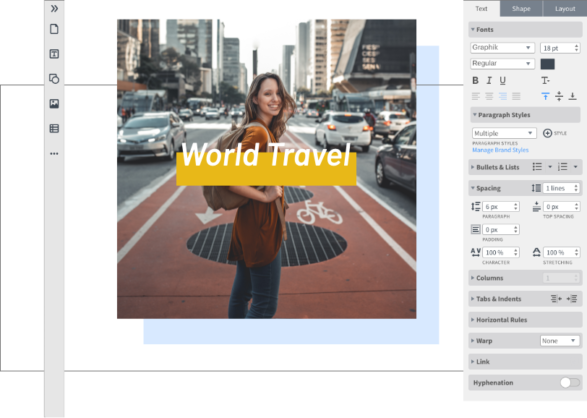Set vertical alignment to top
Image resolution: width=587 pixels, height=418 pixels.
click(x=545, y=96)
